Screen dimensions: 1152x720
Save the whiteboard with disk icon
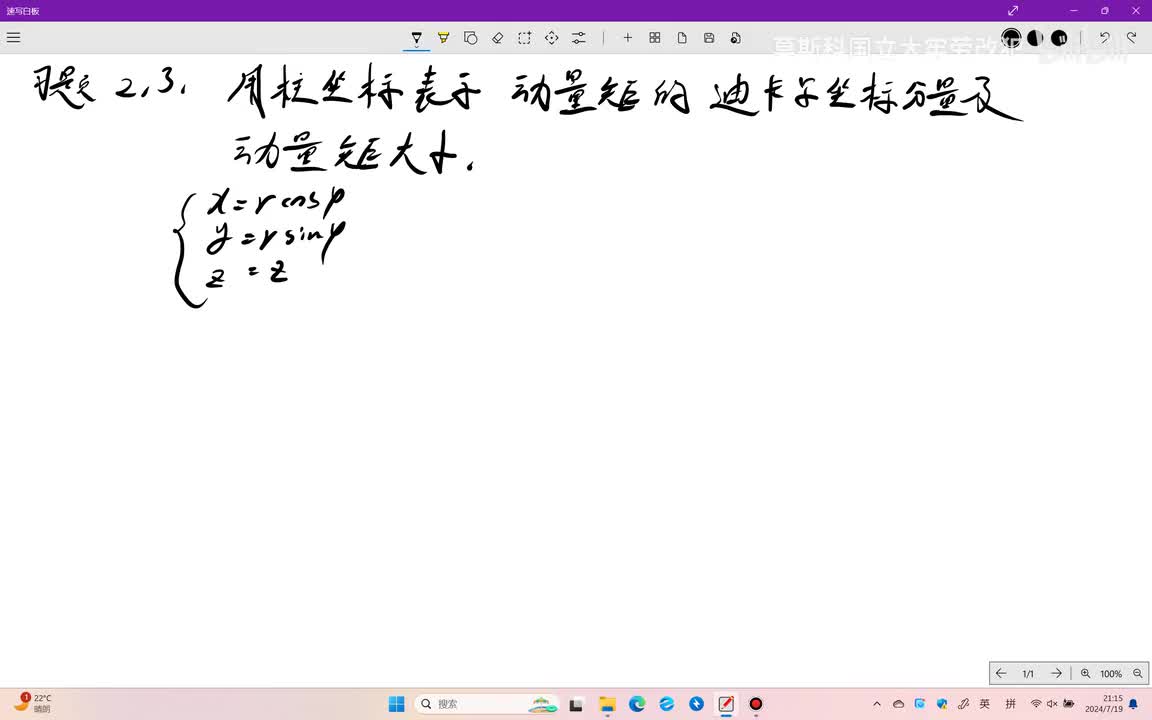pos(709,37)
